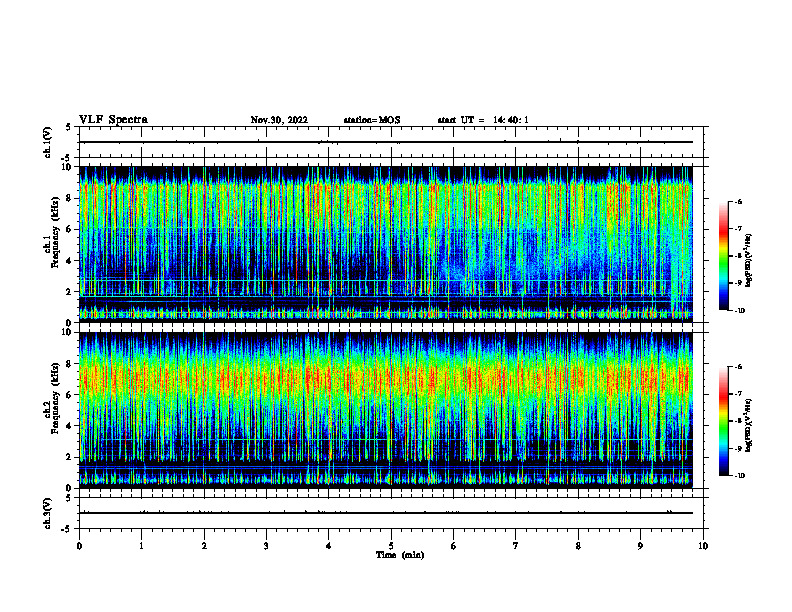
Task: Click the "2" kHz tick of ch.2 panel
Action: (69, 457)
